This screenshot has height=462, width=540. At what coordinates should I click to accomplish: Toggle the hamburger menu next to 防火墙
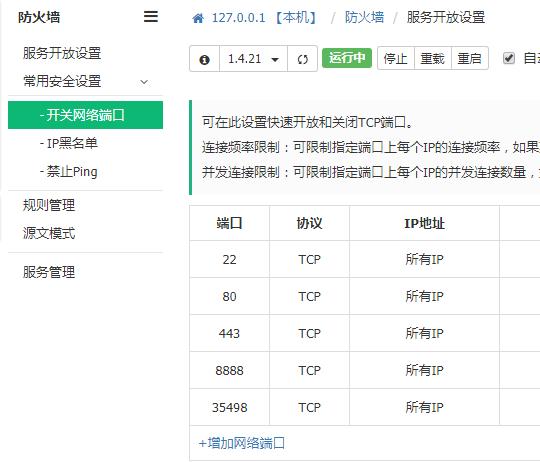(150, 17)
